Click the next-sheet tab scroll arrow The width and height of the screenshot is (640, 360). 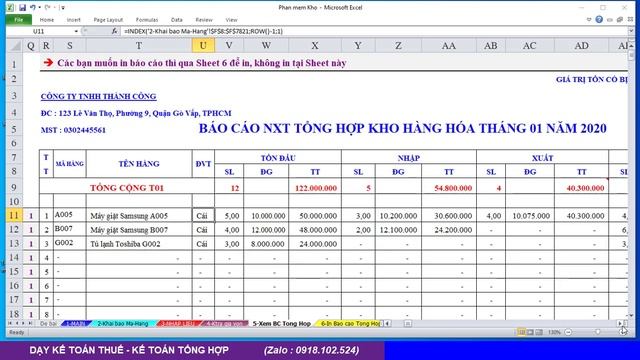pos(23,323)
